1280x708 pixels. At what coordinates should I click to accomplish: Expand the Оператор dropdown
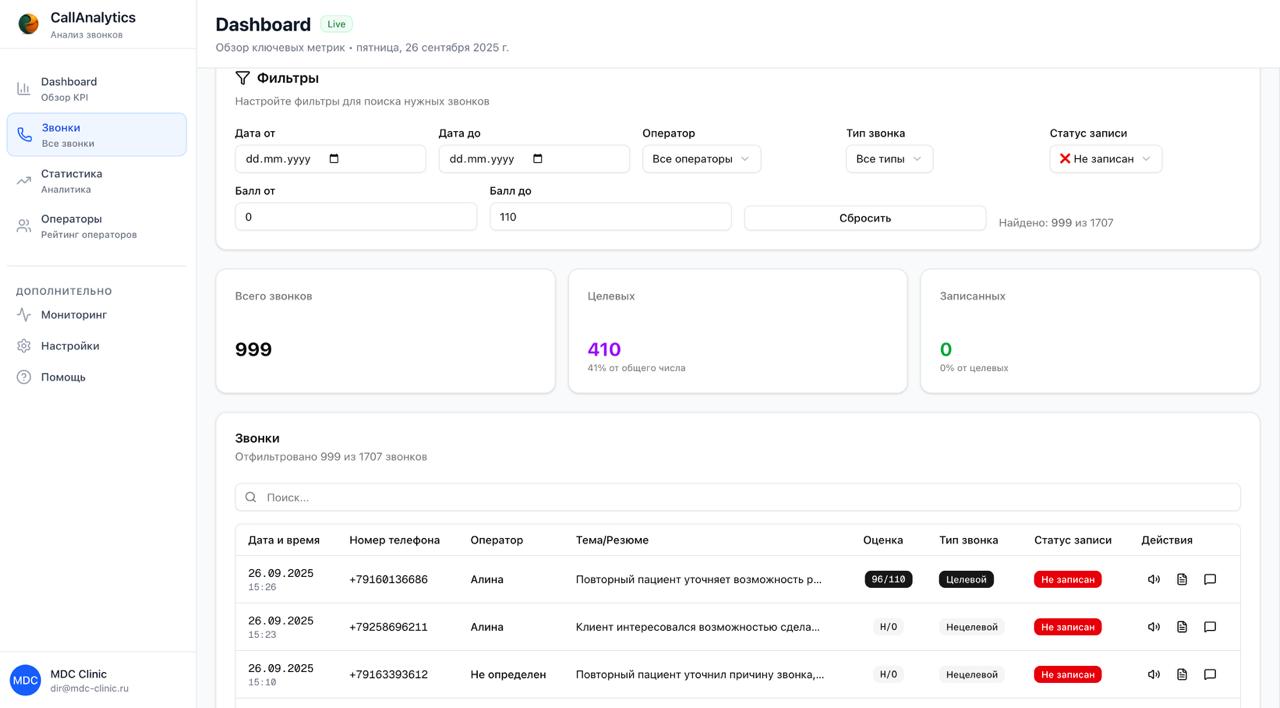click(701, 159)
